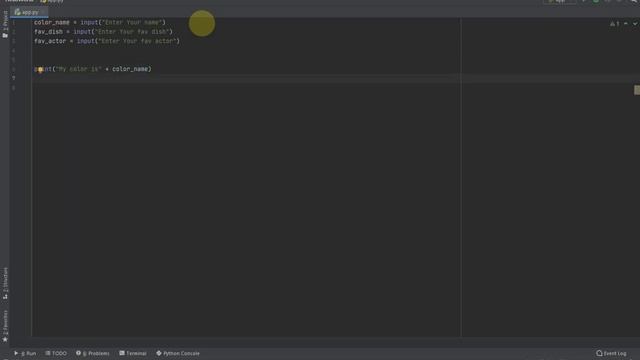Open the Python Console tool window
The width and height of the screenshot is (640, 360).
coord(178,353)
